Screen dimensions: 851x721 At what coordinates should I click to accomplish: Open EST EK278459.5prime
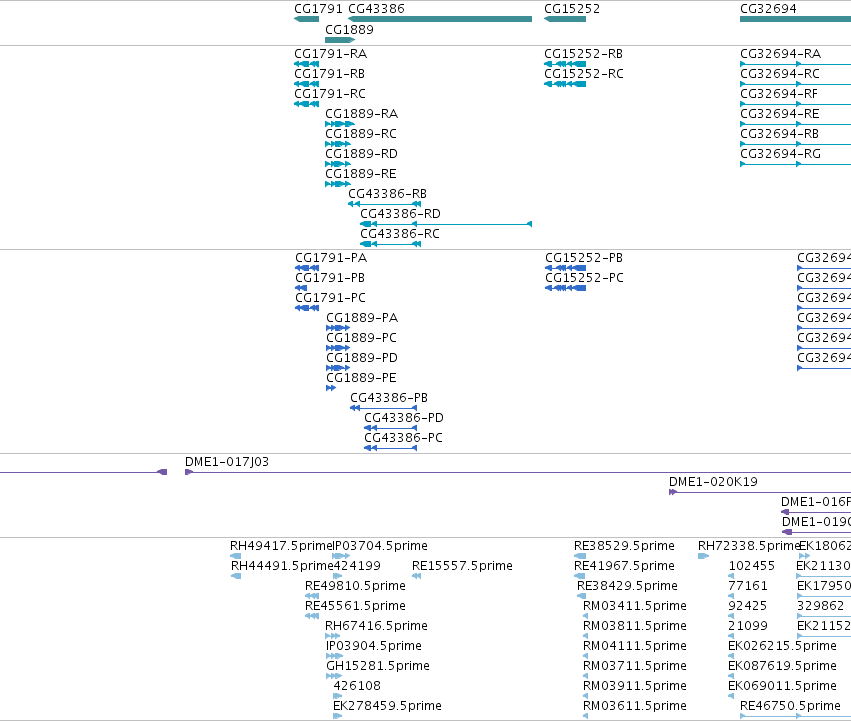pyautogui.click(x=388, y=706)
